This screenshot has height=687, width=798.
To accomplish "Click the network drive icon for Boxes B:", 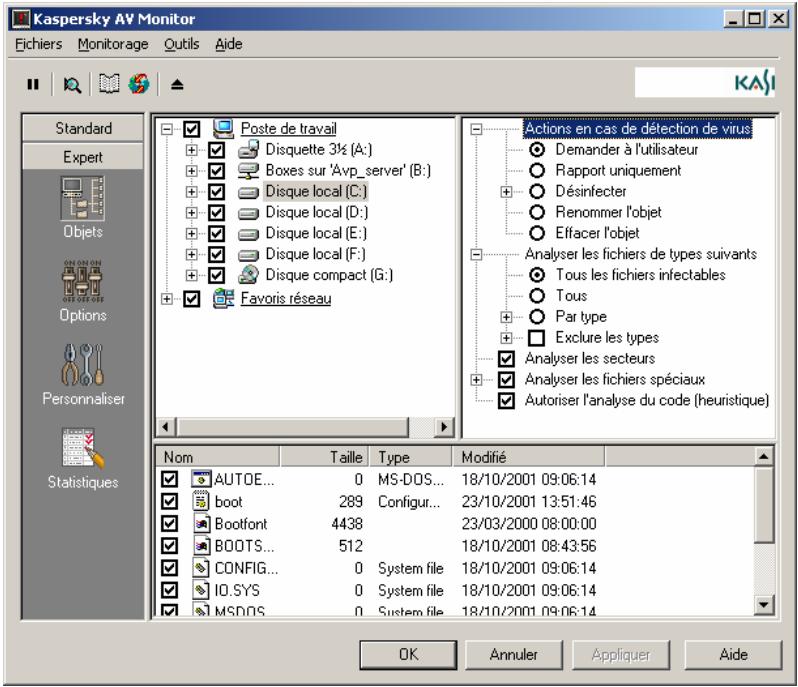I will click(248, 170).
